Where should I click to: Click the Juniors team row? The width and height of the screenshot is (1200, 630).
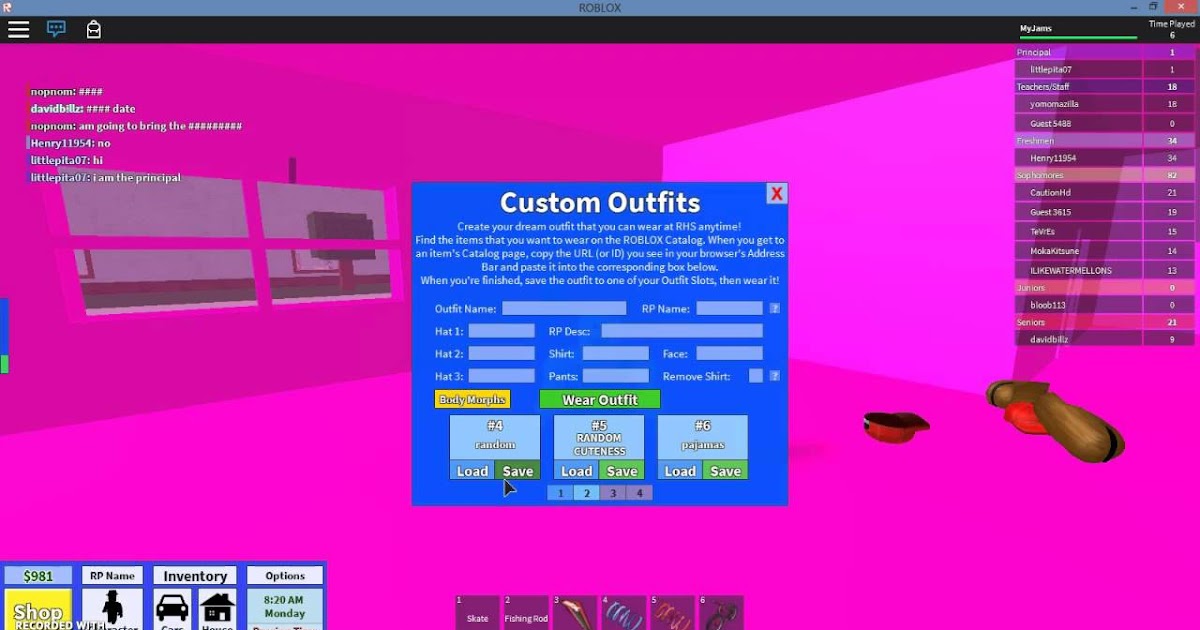click(x=1105, y=288)
